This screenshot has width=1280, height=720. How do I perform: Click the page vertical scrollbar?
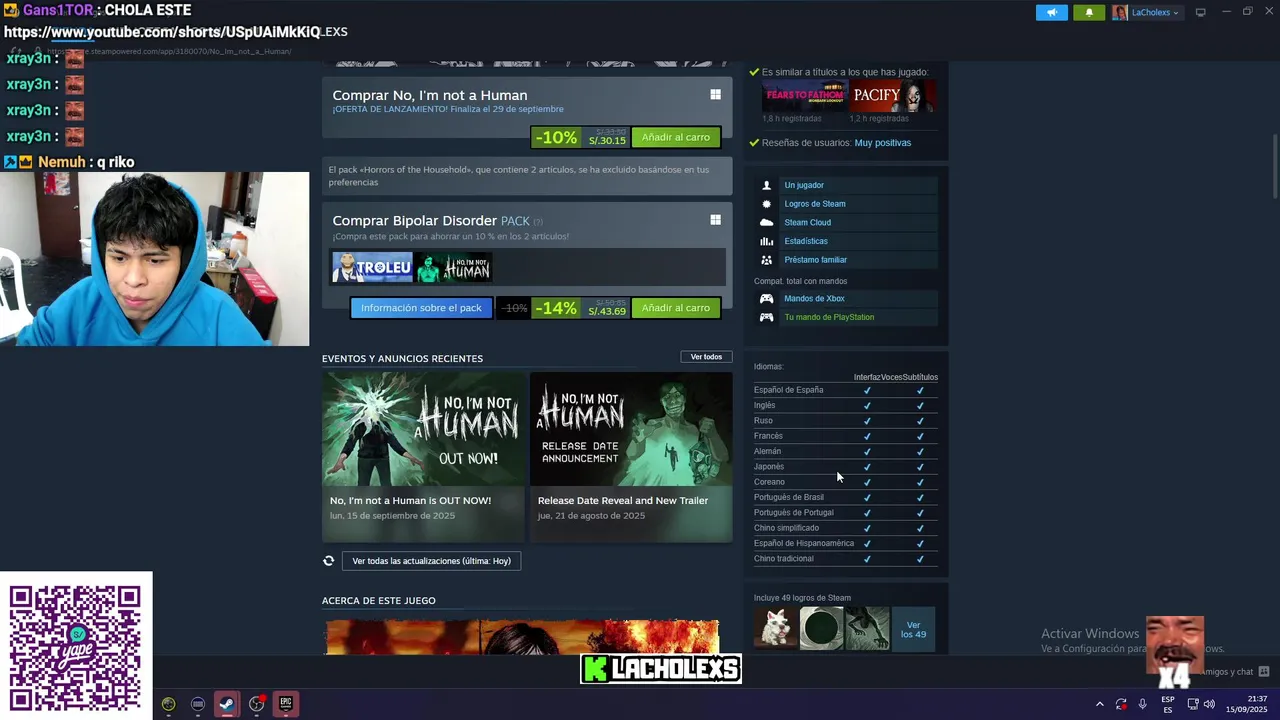click(1275, 168)
